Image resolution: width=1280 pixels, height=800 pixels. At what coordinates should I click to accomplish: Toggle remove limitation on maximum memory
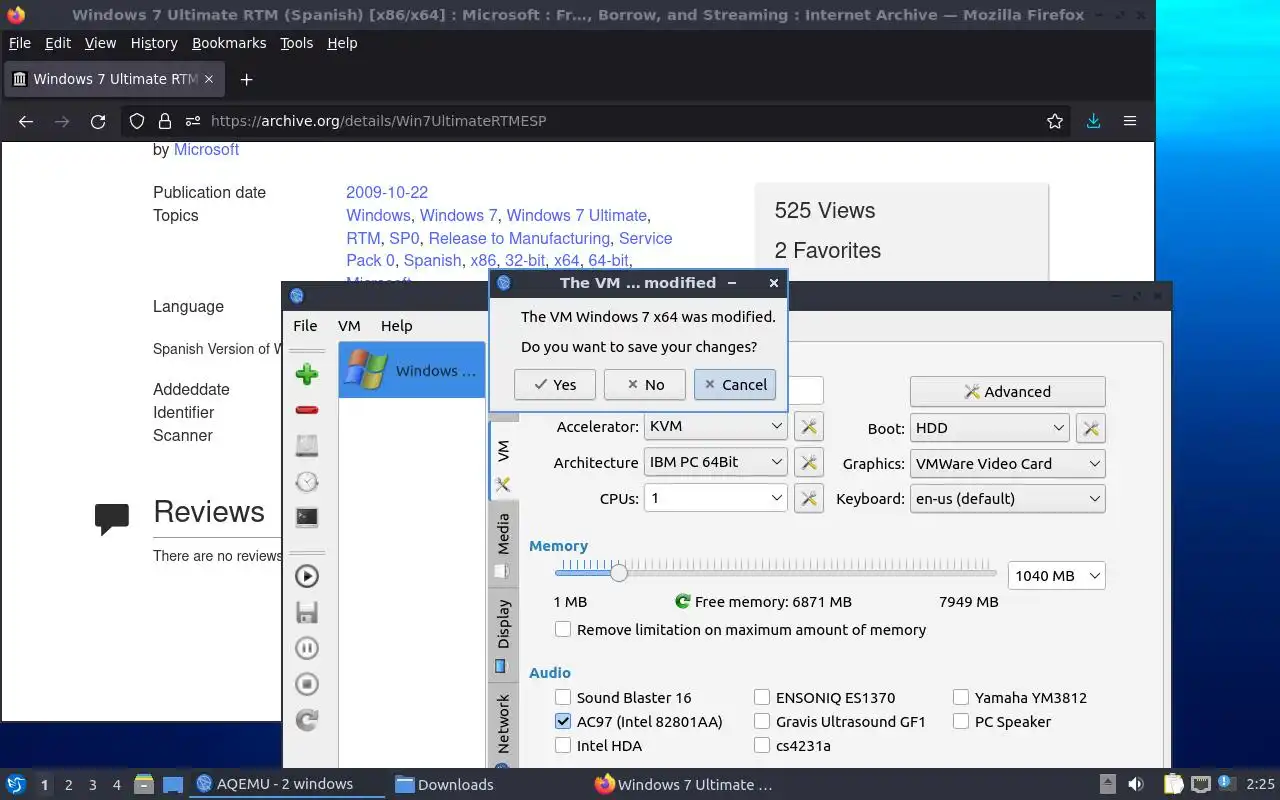tap(563, 630)
